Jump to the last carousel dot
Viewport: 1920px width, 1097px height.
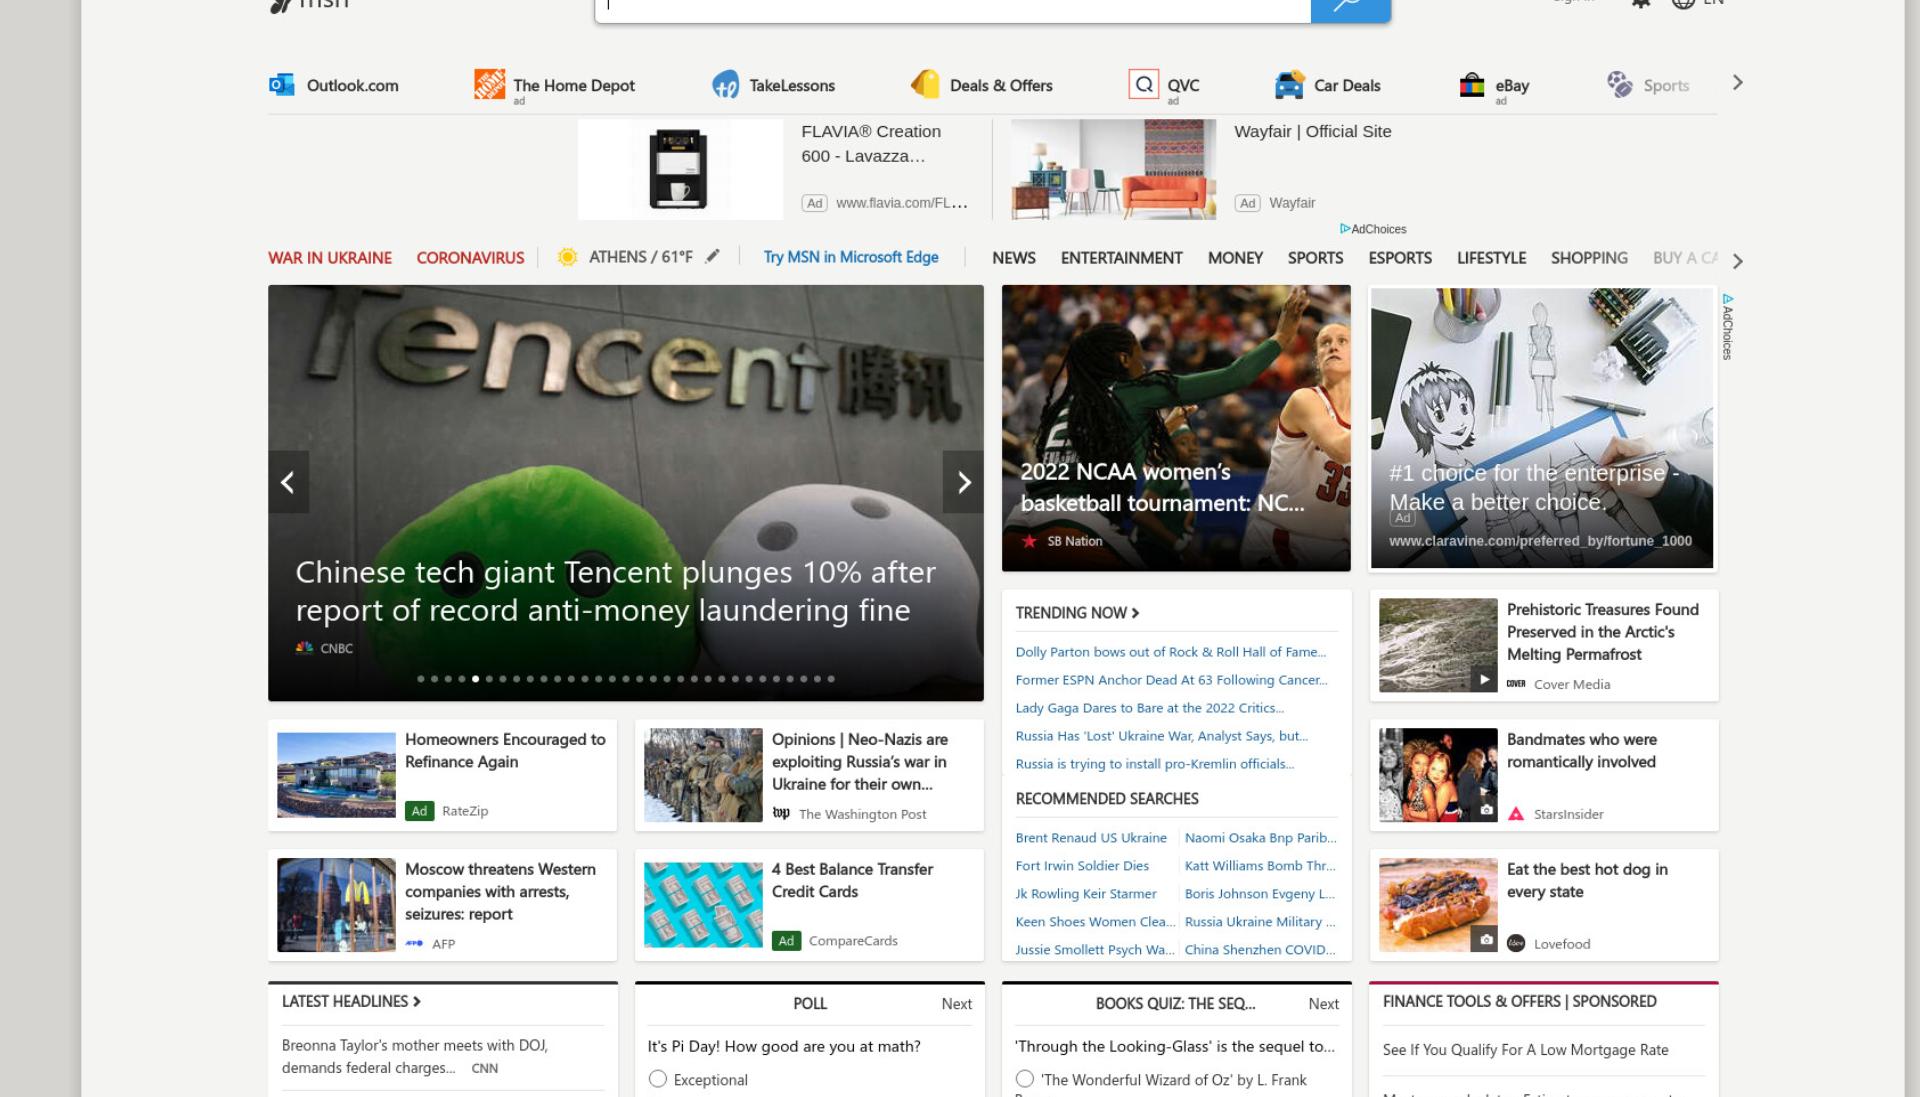[830, 679]
